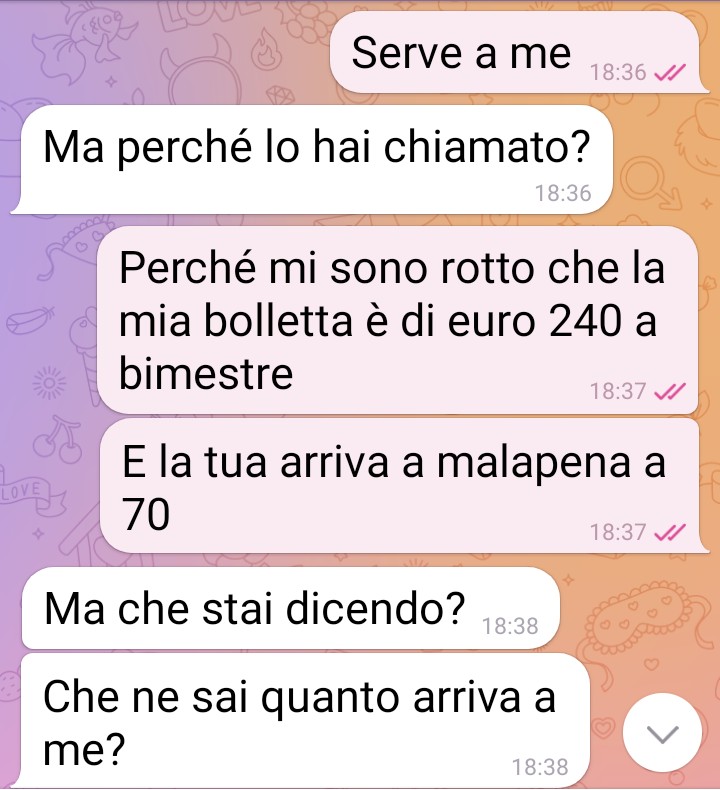Click read checkmarks on the 240 euro message

(670, 391)
